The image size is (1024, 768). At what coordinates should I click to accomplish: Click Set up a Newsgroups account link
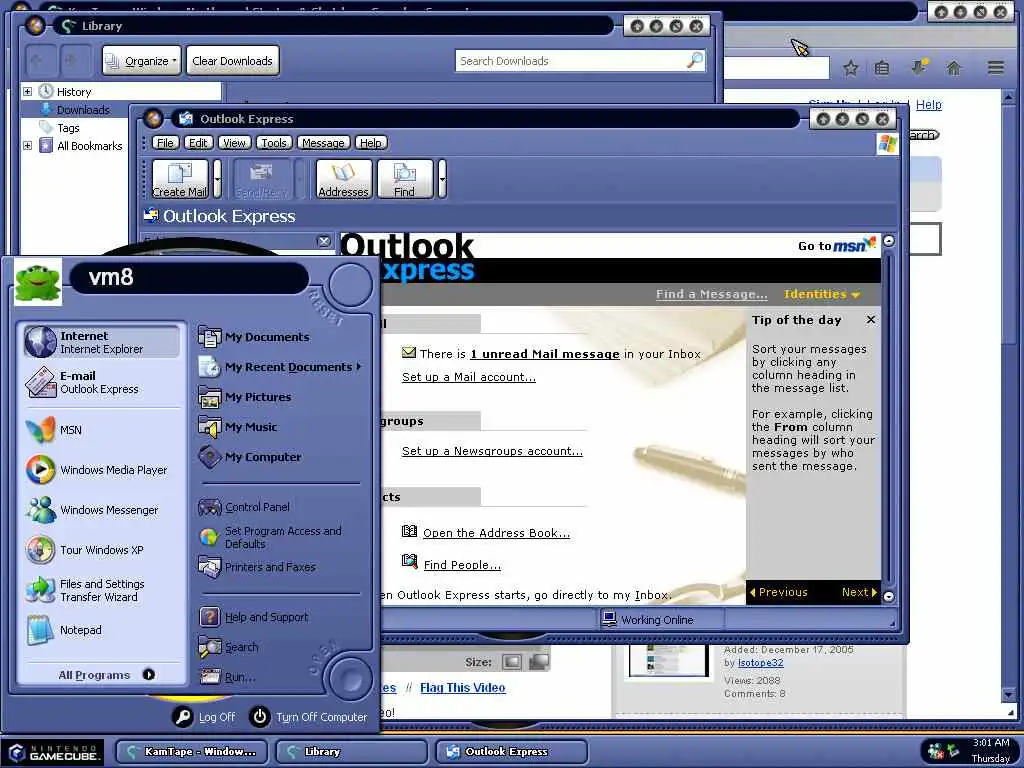click(x=492, y=451)
